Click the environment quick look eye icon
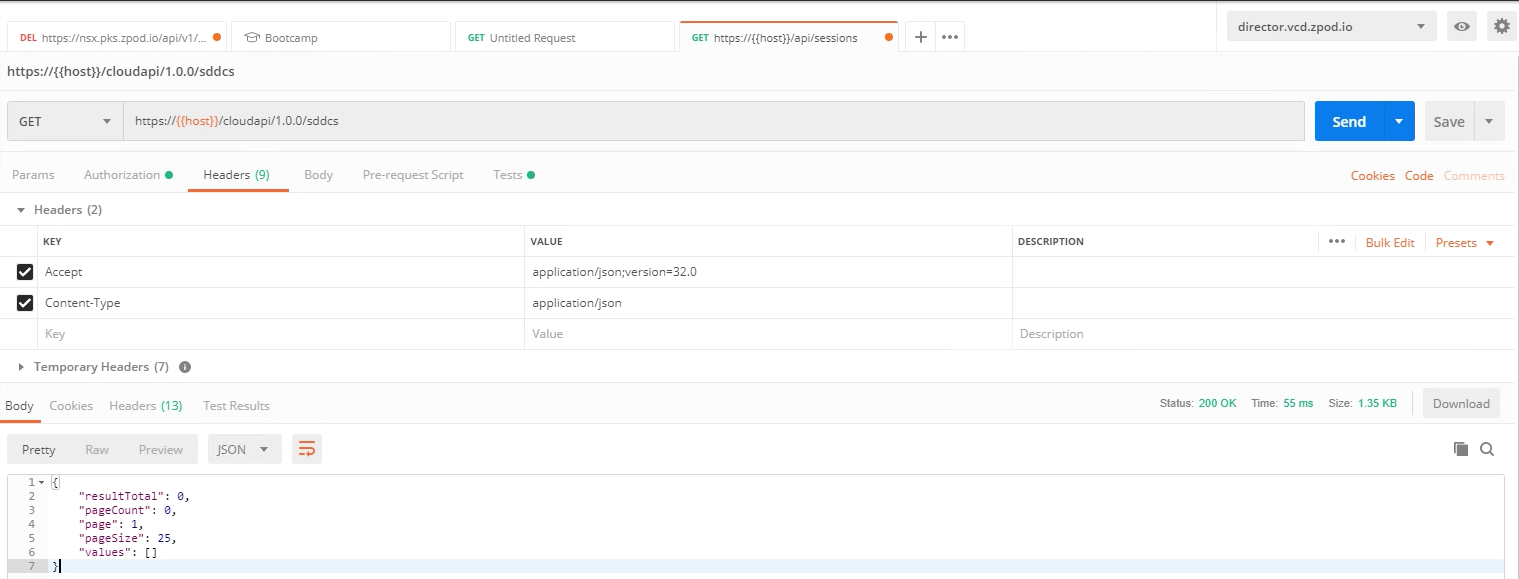1519x579 pixels. click(1462, 27)
